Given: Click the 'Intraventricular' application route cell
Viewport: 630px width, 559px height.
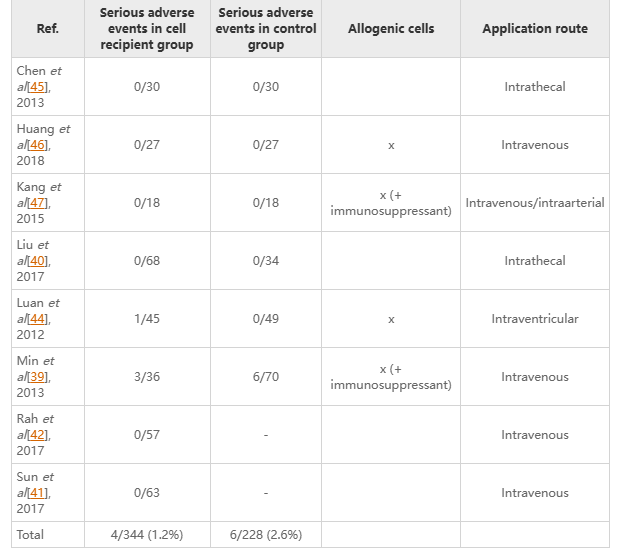Looking at the screenshot, I should tap(535, 319).
